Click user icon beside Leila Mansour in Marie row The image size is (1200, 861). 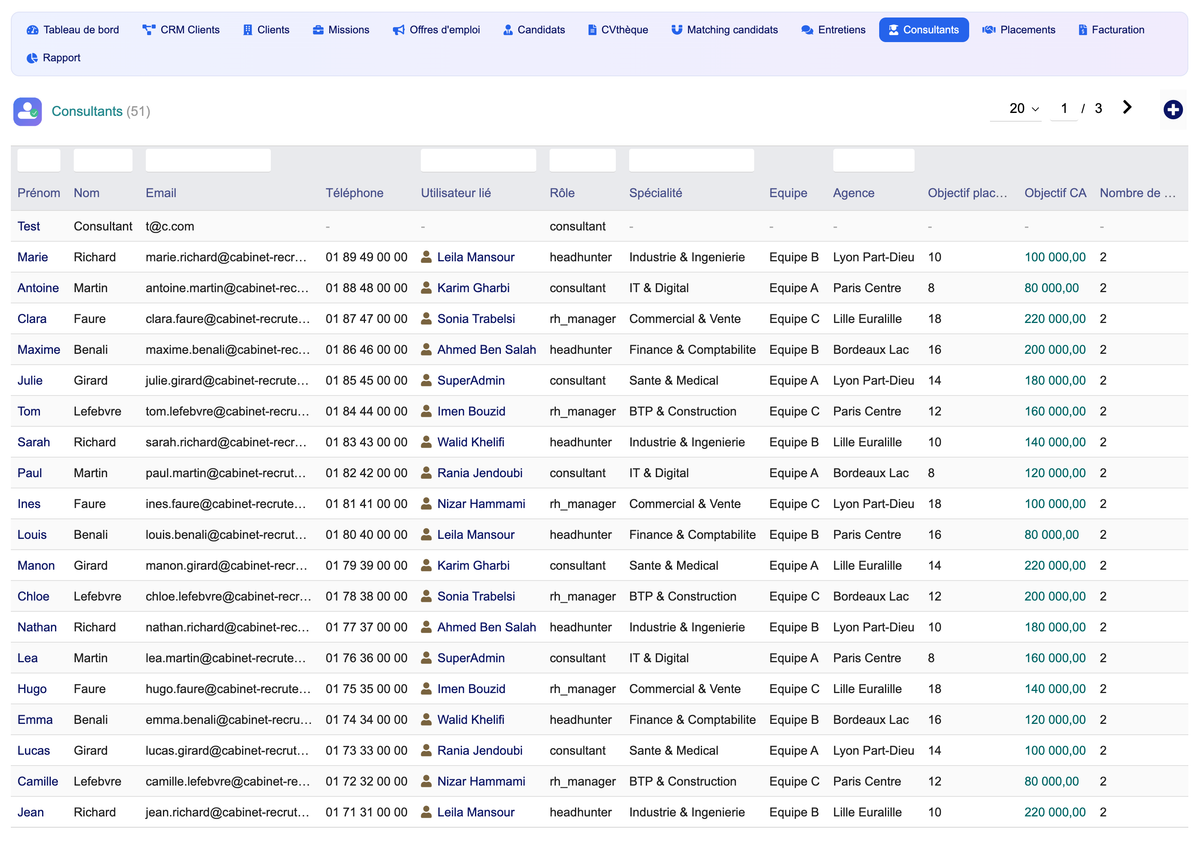pyautogui.click(x=427, y=257)
